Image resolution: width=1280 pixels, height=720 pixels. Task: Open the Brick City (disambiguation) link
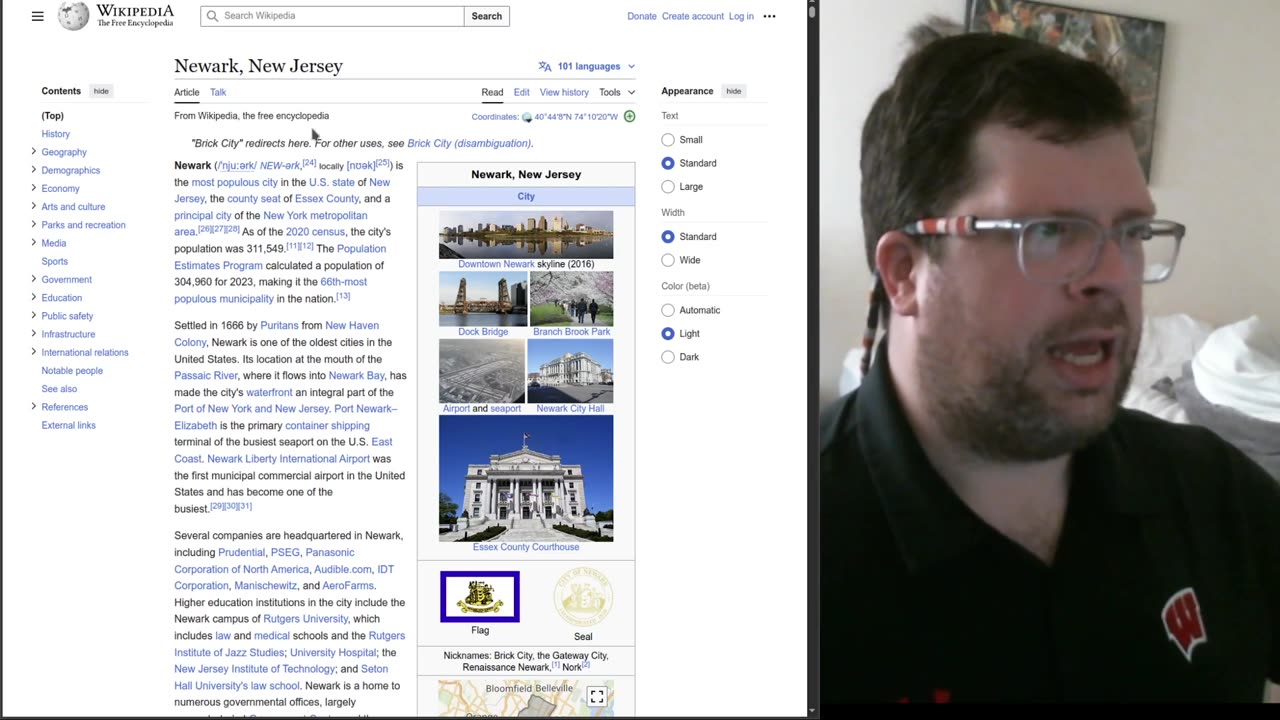coord(469,143)
